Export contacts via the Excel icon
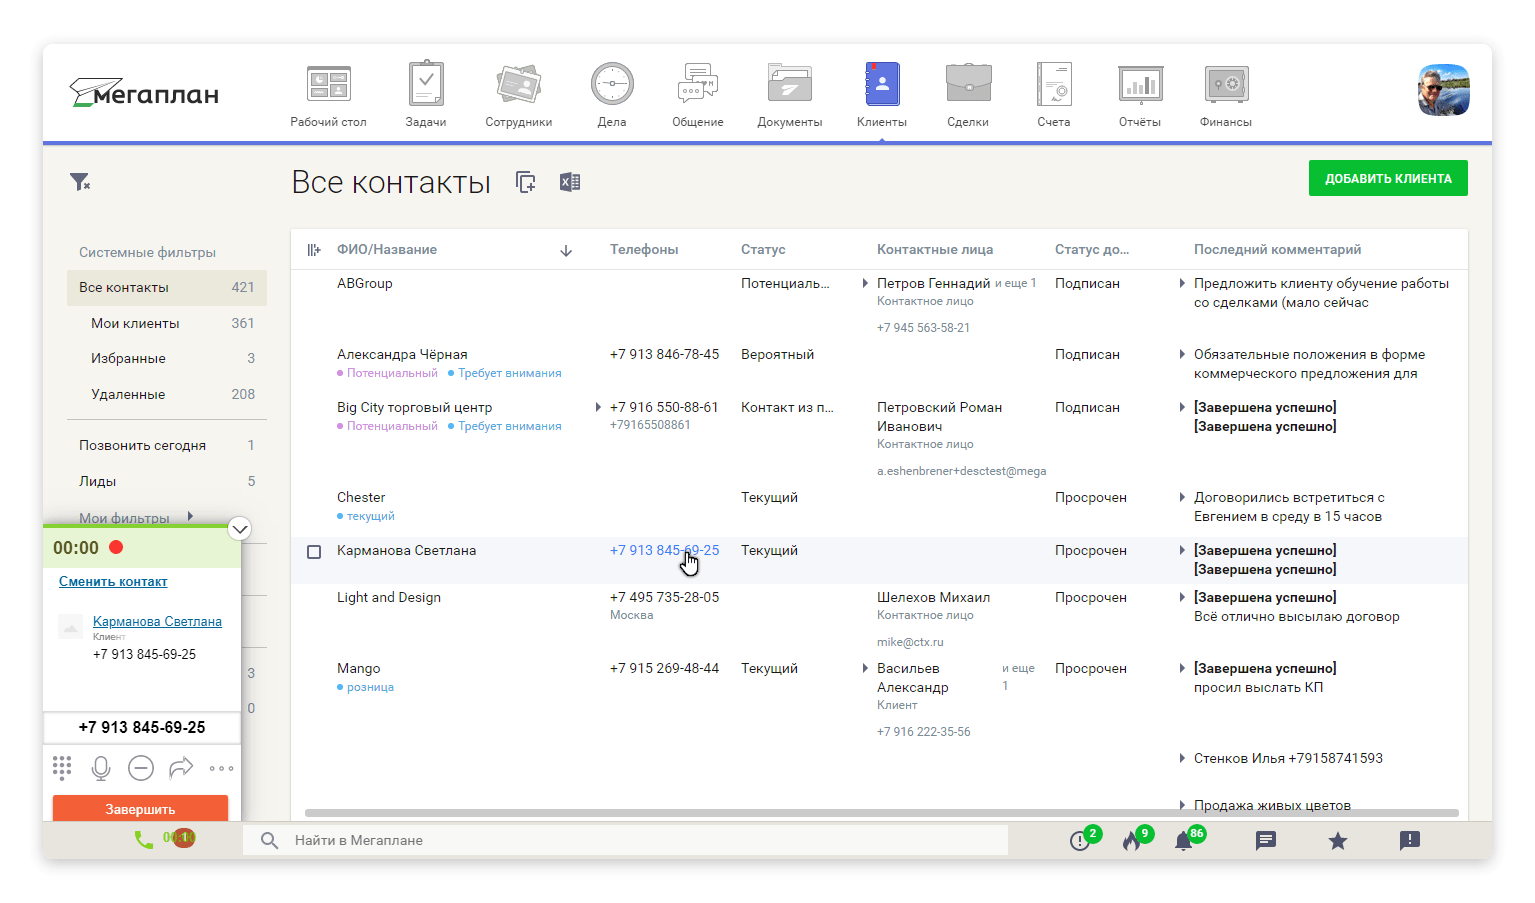This screenshot has height=903, width=1535. pyautogui.click(x=569, y=181)
